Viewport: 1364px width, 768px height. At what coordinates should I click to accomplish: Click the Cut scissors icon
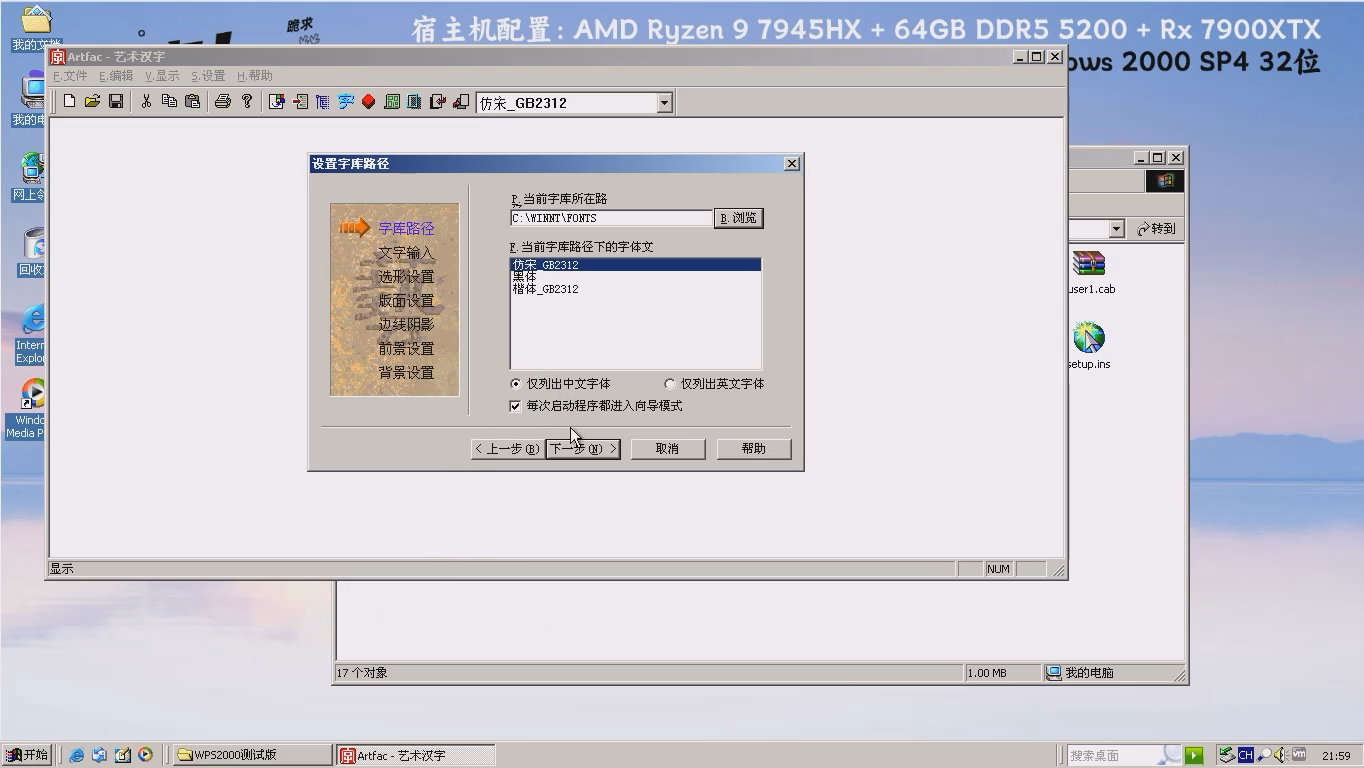tap(146, 101)
